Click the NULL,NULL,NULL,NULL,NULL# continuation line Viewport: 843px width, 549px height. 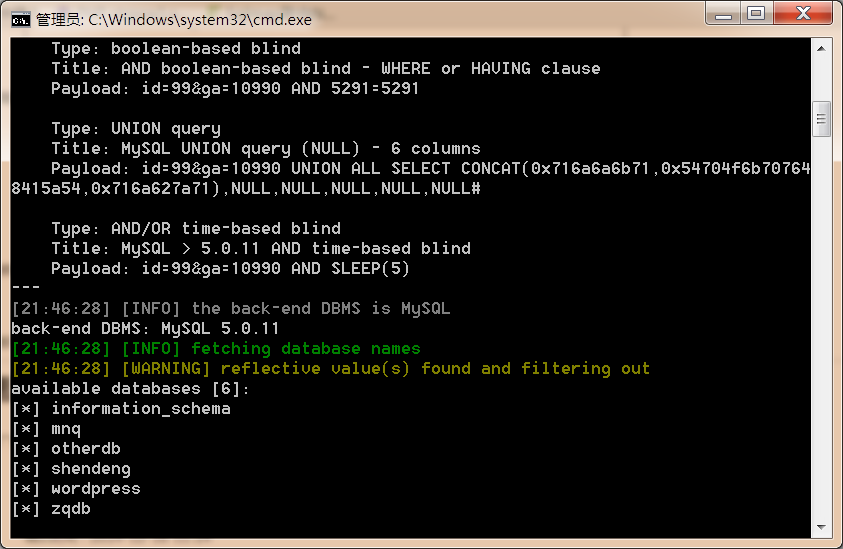tap(246, 188)
